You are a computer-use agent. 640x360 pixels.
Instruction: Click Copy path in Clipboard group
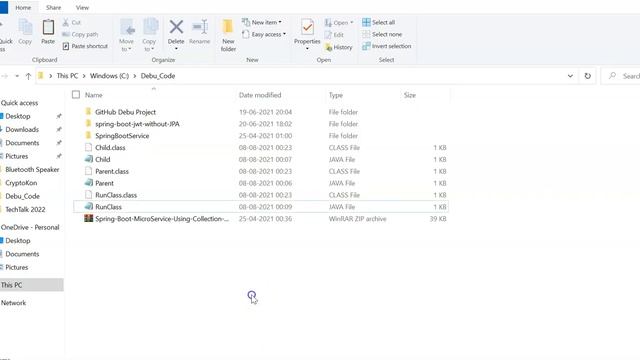[x=80, y=34]
